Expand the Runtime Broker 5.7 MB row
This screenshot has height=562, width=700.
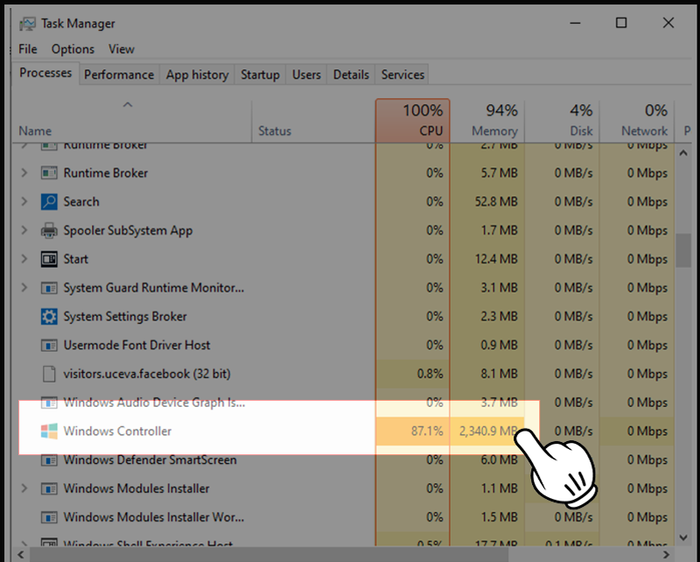pyautogui.click(x=24, y=173)
